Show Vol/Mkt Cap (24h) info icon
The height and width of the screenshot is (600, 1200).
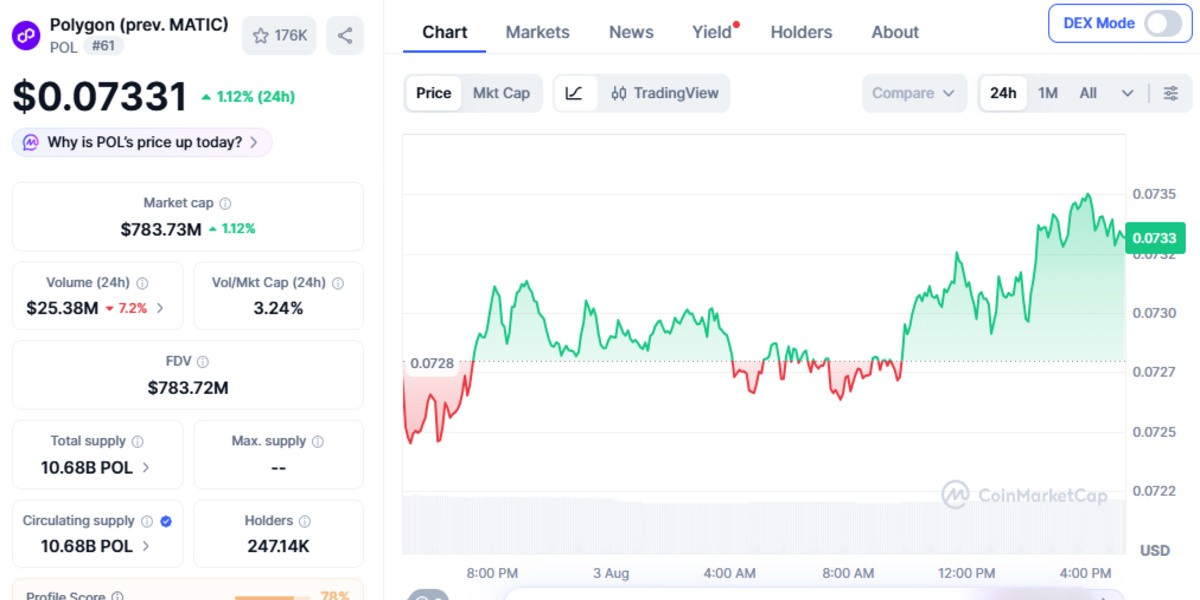pyautogui.click(x=338, y=283)
